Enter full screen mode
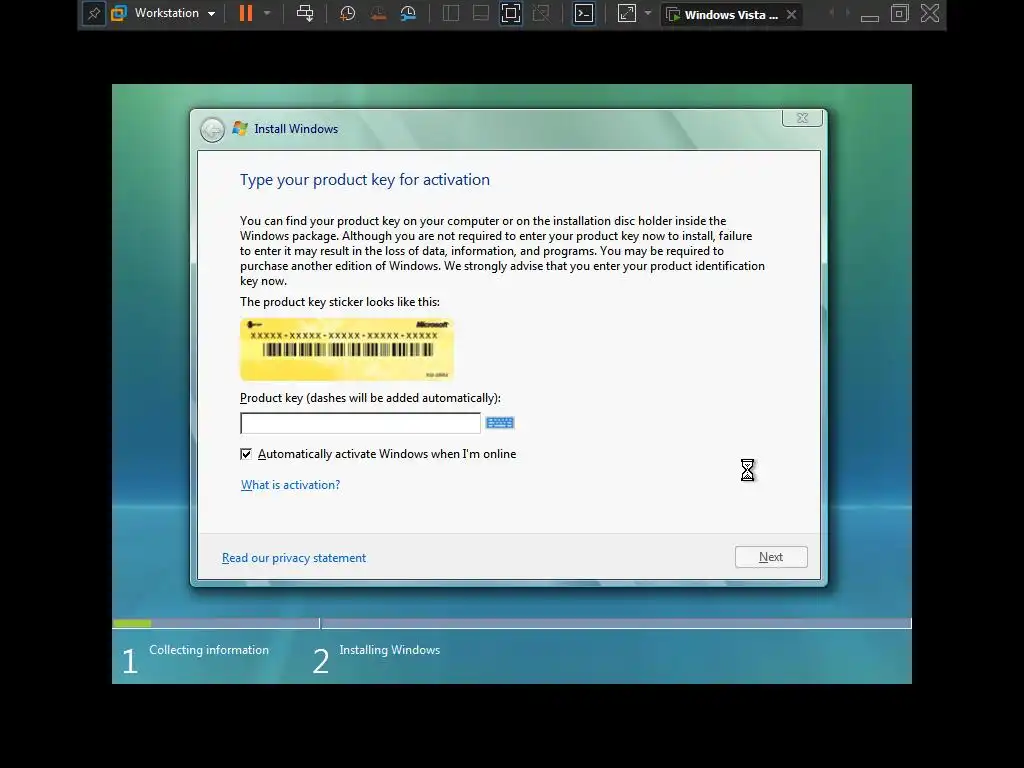This screenshot has height=768, width=1024. click(x=511, y=14)
